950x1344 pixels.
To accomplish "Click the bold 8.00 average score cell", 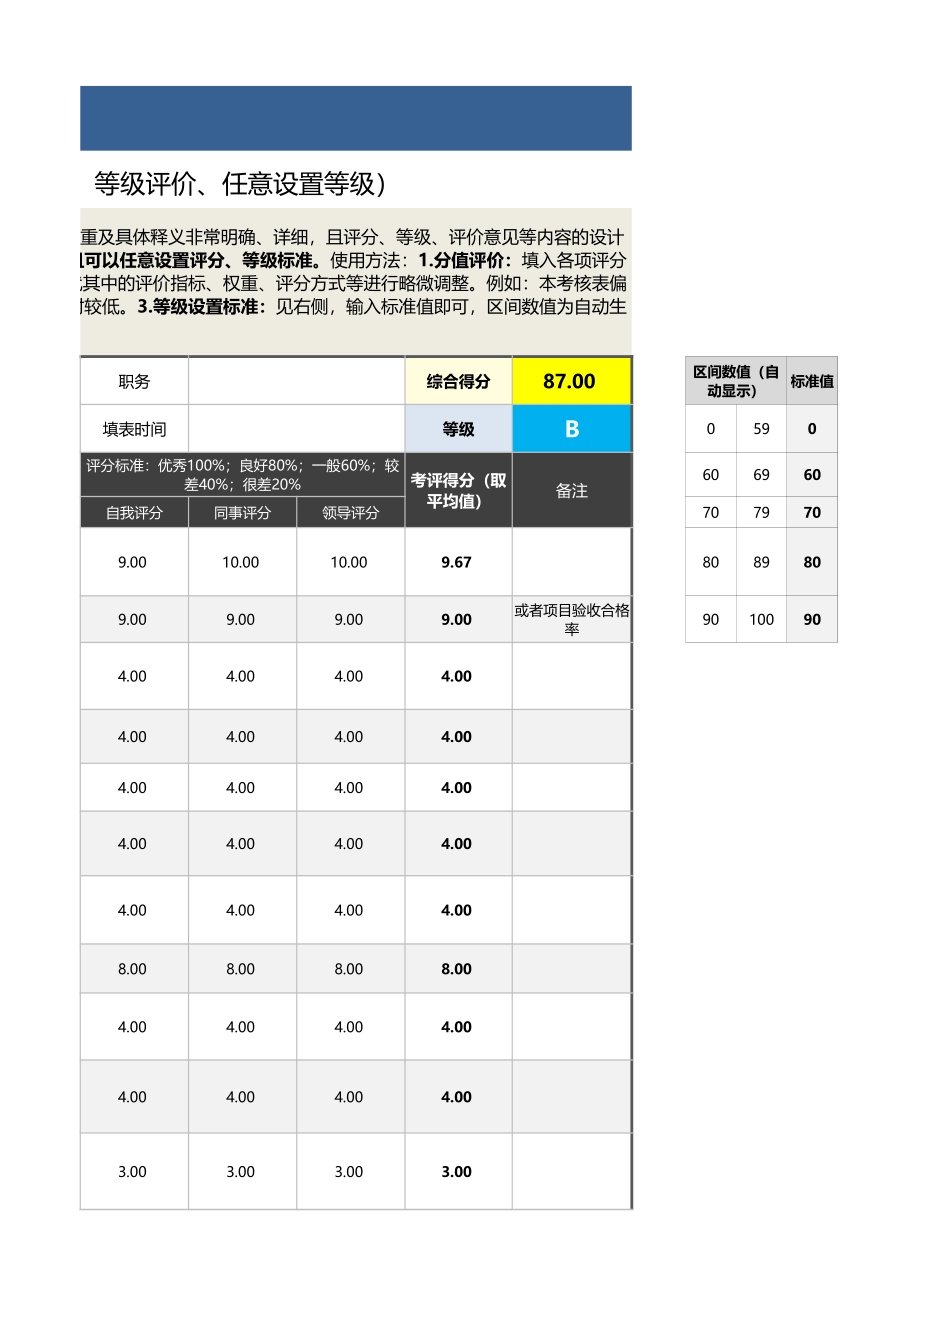I will [457, 968].
